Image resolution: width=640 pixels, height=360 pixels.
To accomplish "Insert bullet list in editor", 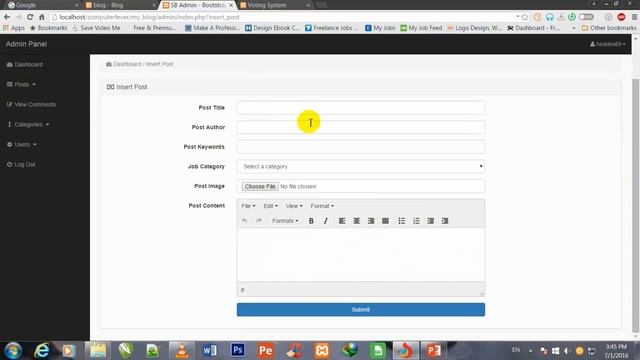I will 402,221.
